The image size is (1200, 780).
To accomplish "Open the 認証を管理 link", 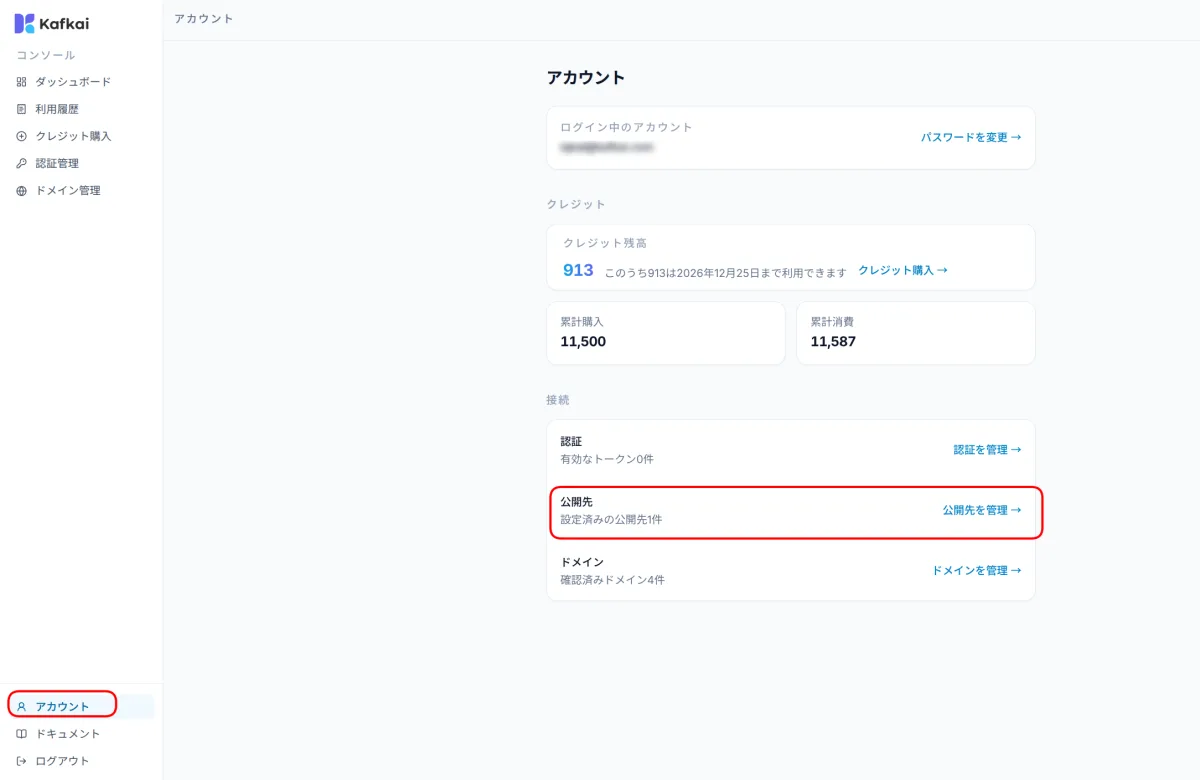I will tap(987, 450).
